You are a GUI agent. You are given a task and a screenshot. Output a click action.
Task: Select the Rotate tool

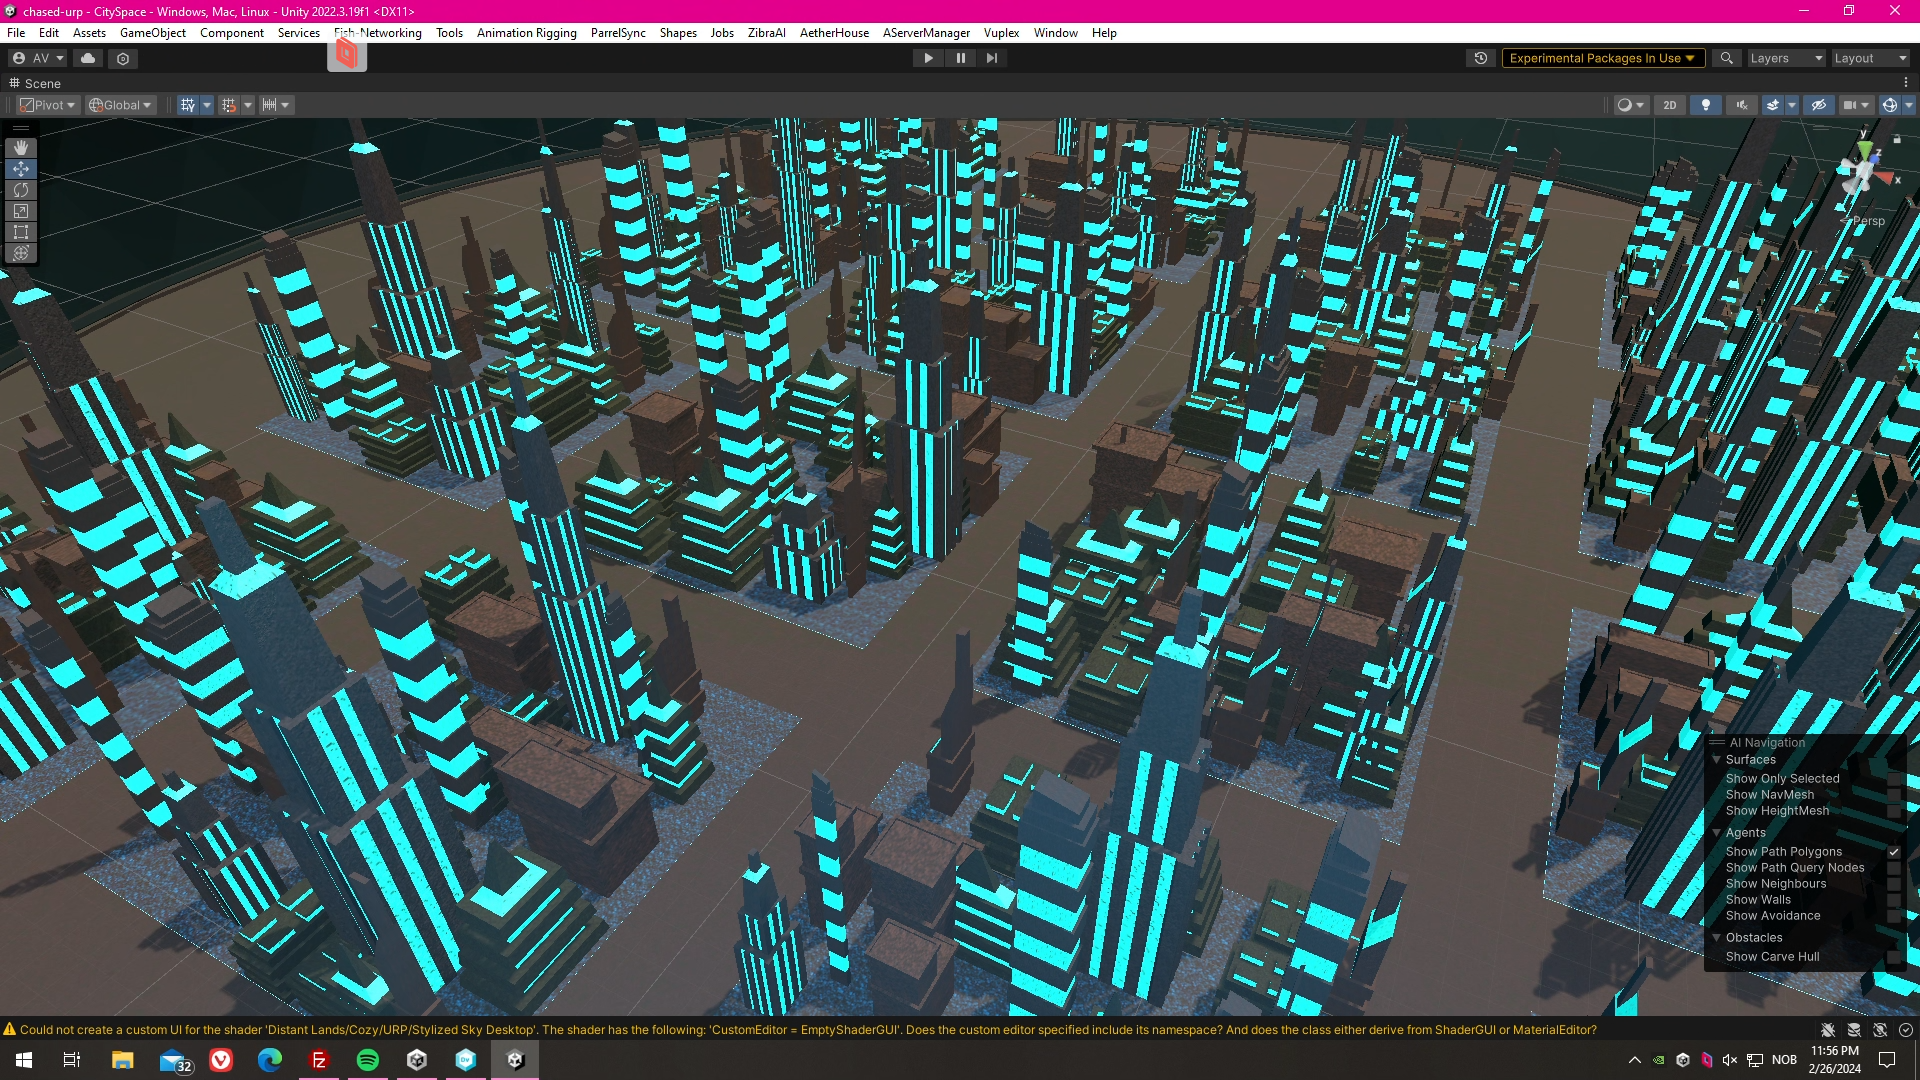[x=21, y=190]
